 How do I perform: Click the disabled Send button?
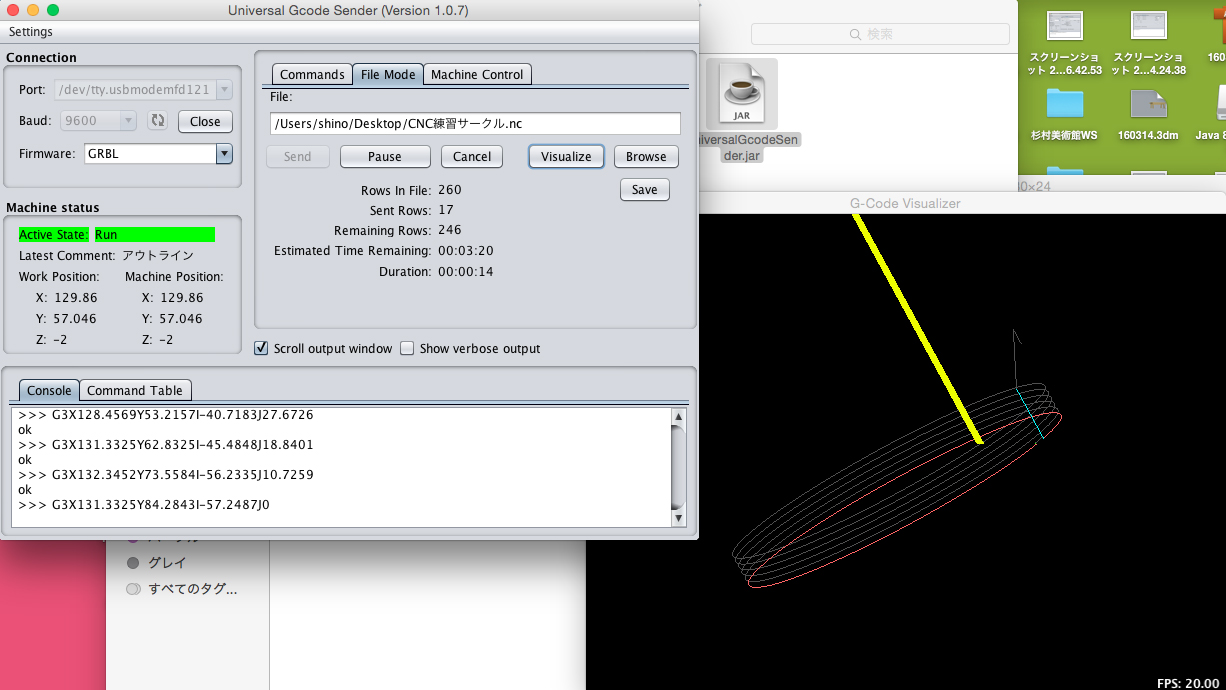298,156
